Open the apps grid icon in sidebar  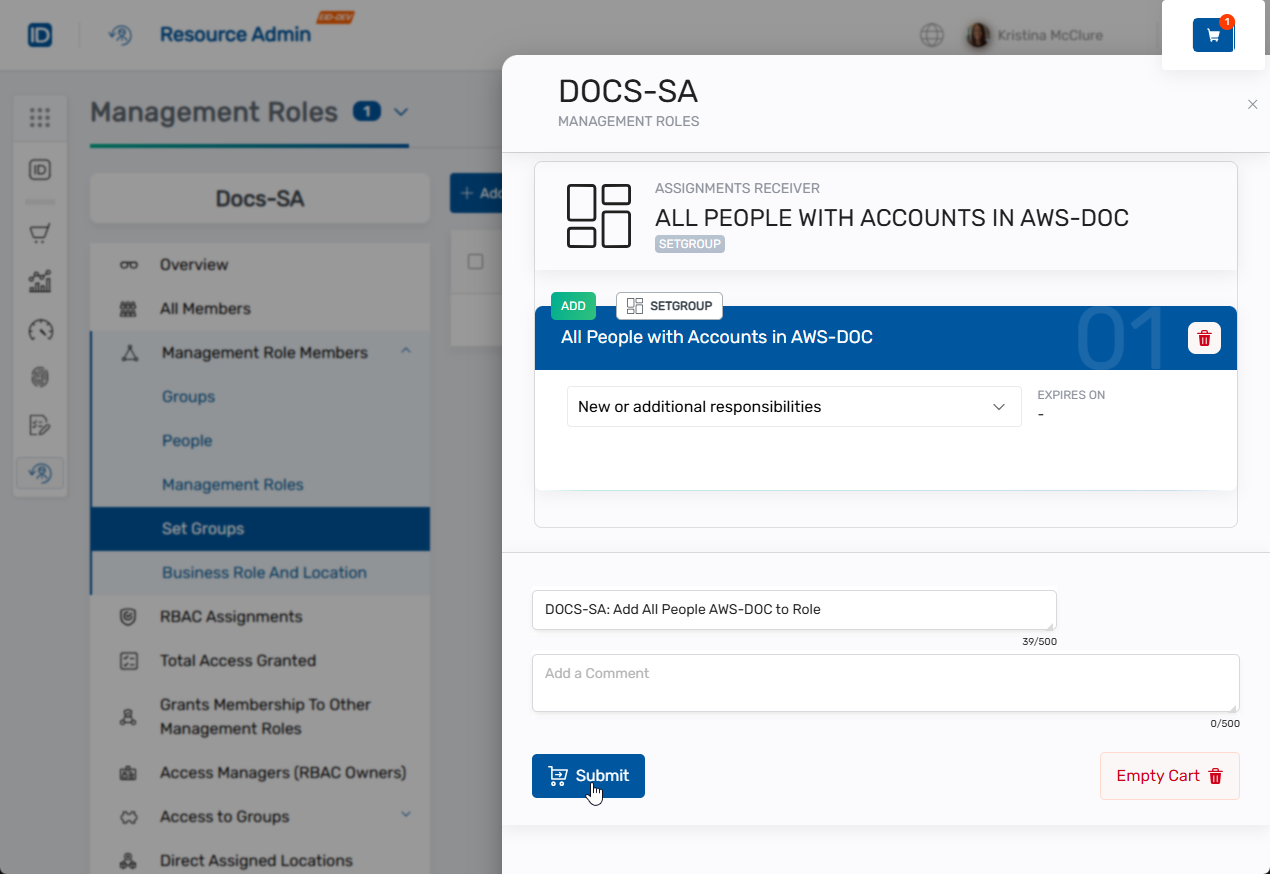40,118
